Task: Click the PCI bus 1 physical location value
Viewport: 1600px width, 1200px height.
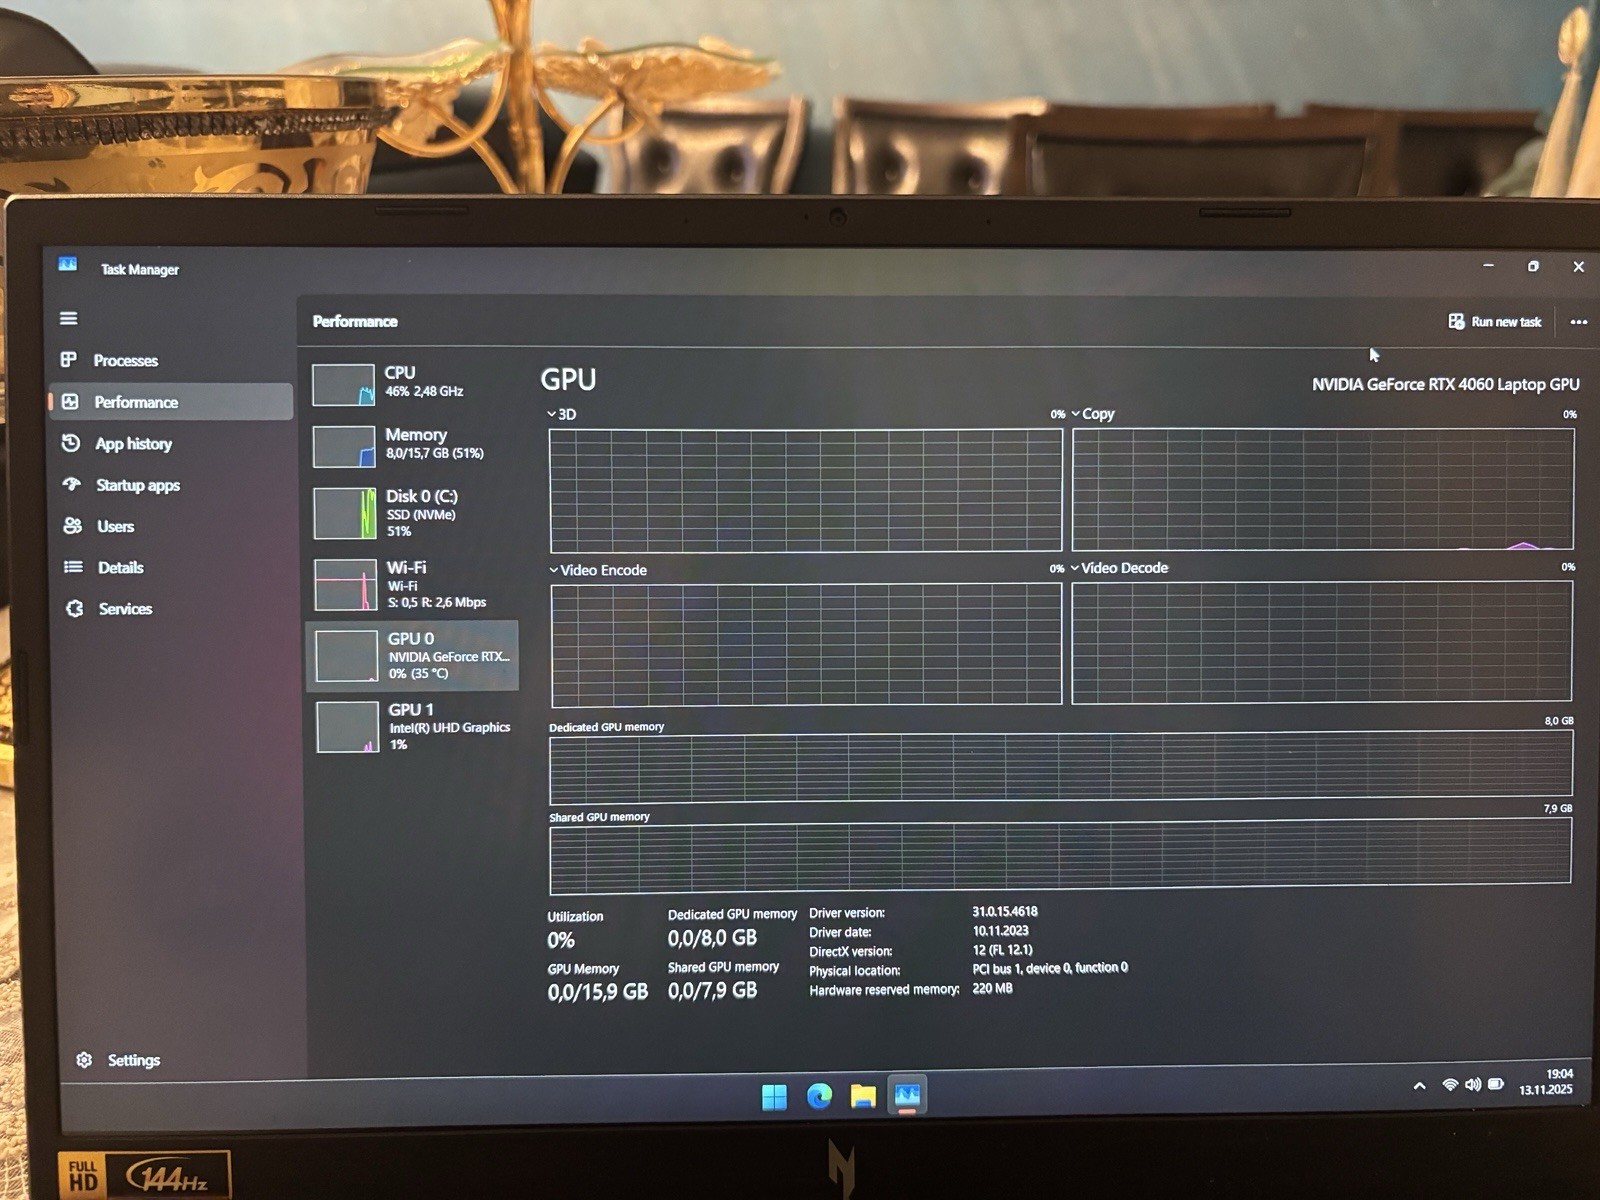Action: 1050,968
